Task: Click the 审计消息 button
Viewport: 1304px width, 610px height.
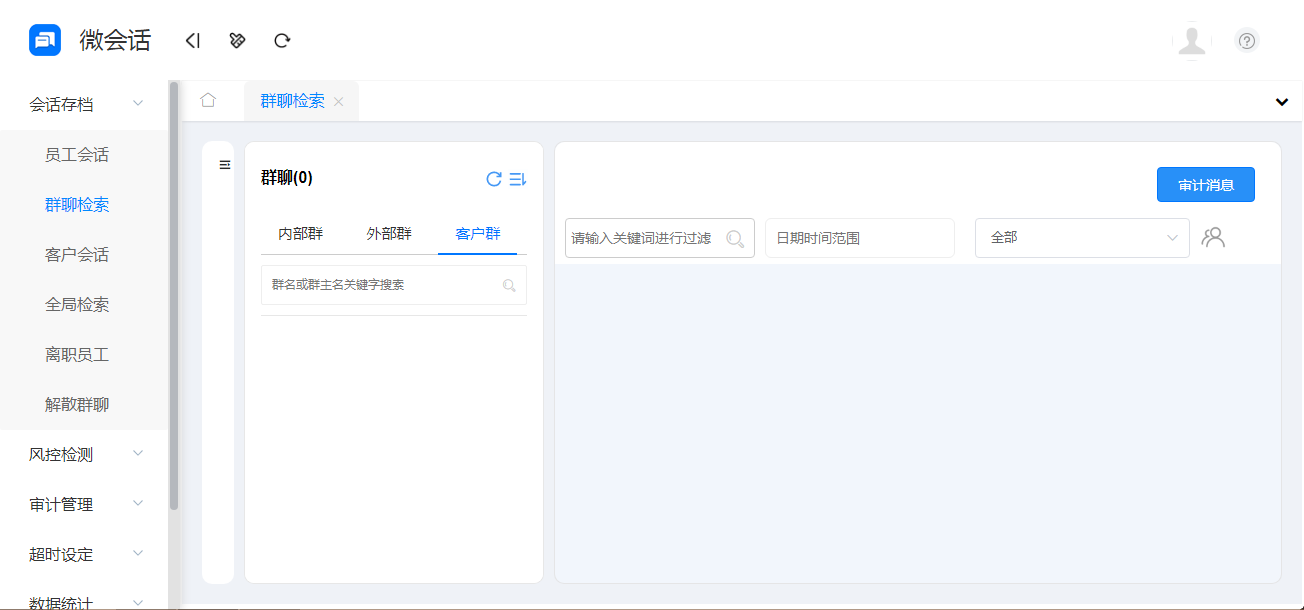Action: coord(1205,184)
